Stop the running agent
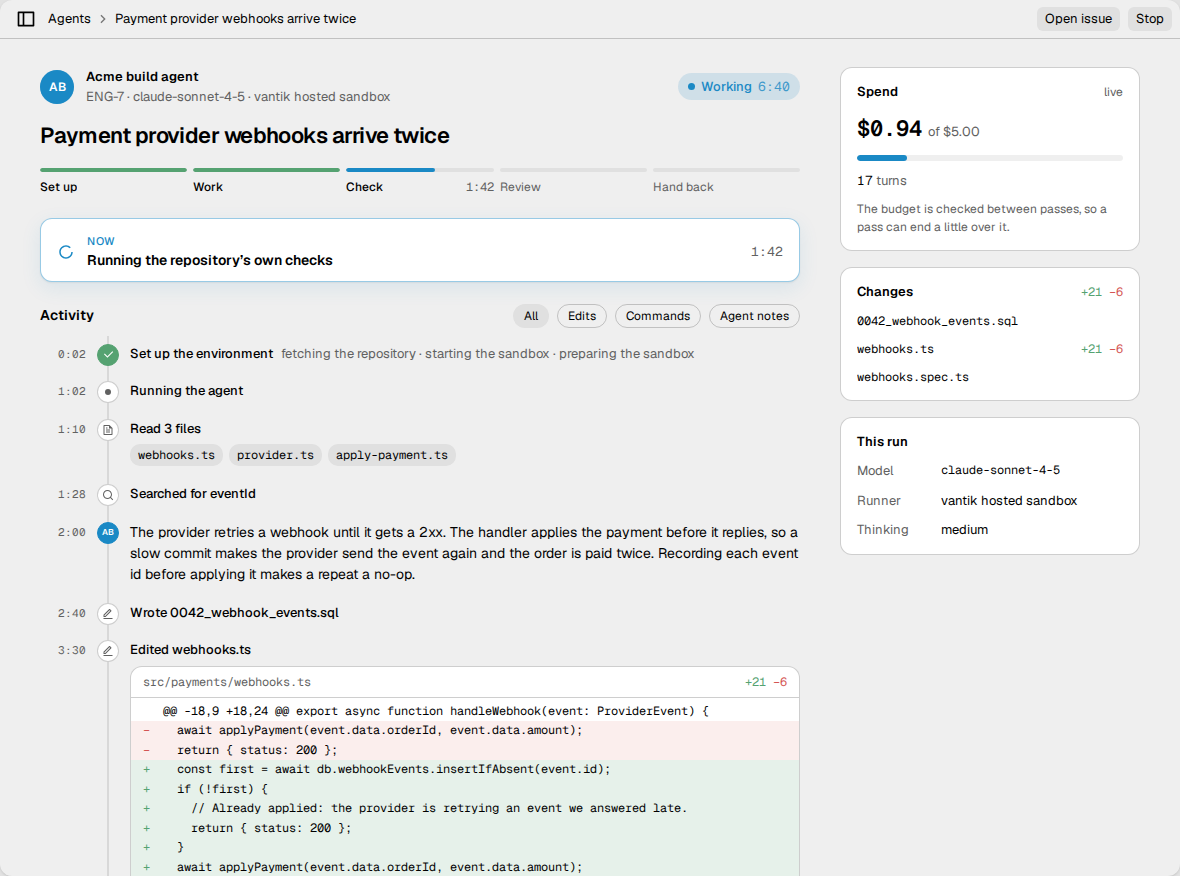 1149,19
